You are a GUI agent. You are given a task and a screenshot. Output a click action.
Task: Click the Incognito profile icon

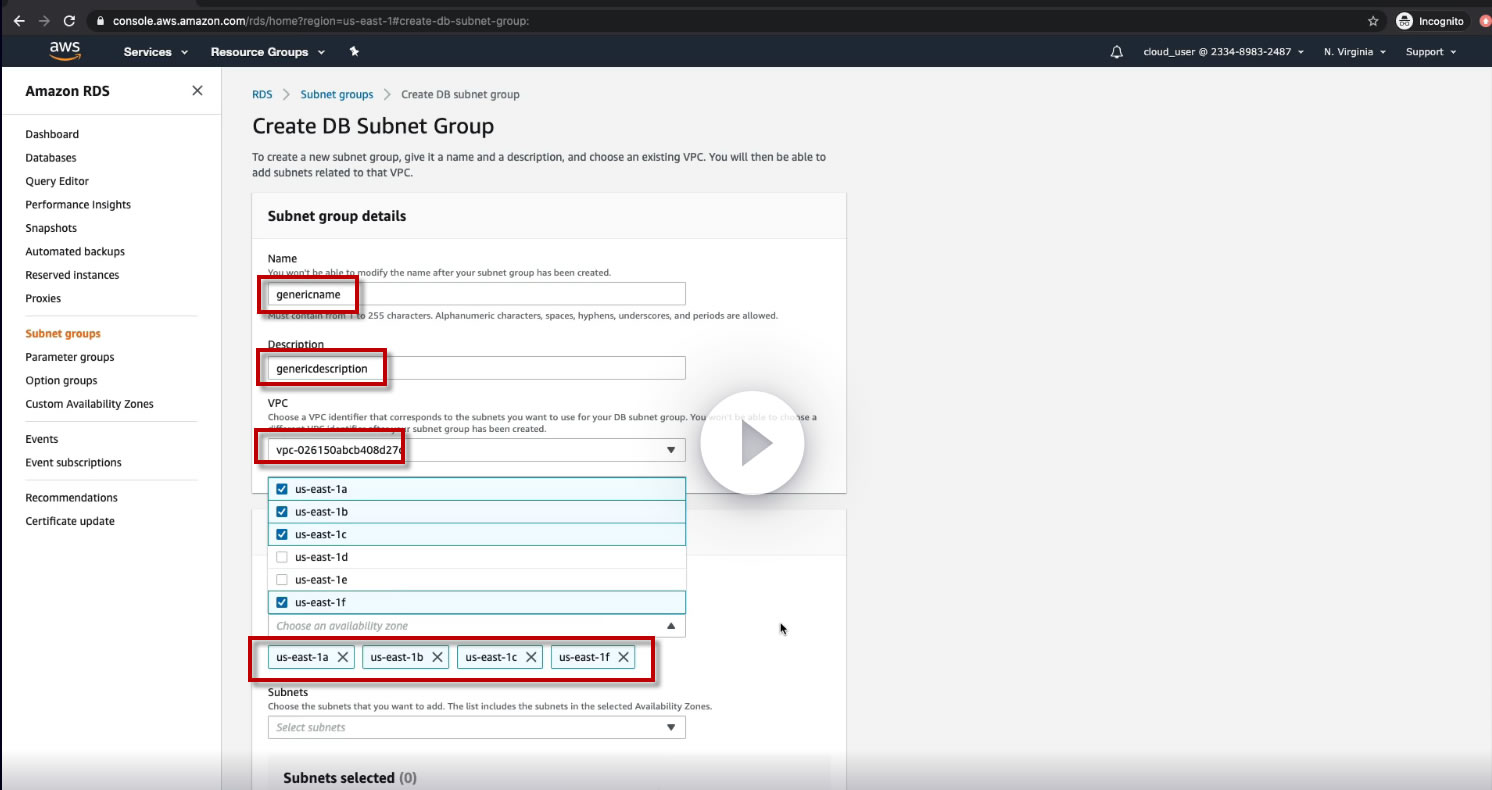click(1404, 20)
